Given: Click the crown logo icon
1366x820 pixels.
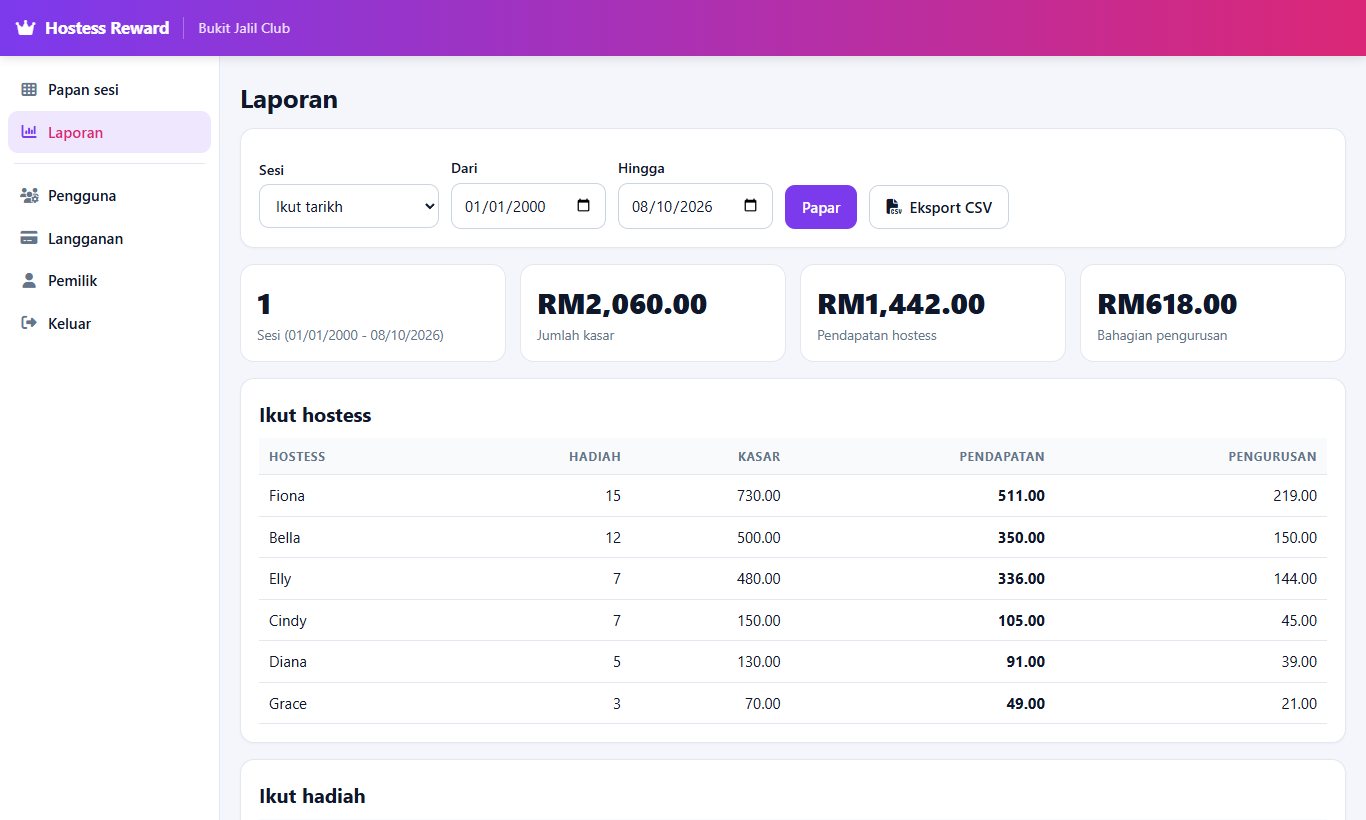Looking at the screenshot, I should (25, 28).
